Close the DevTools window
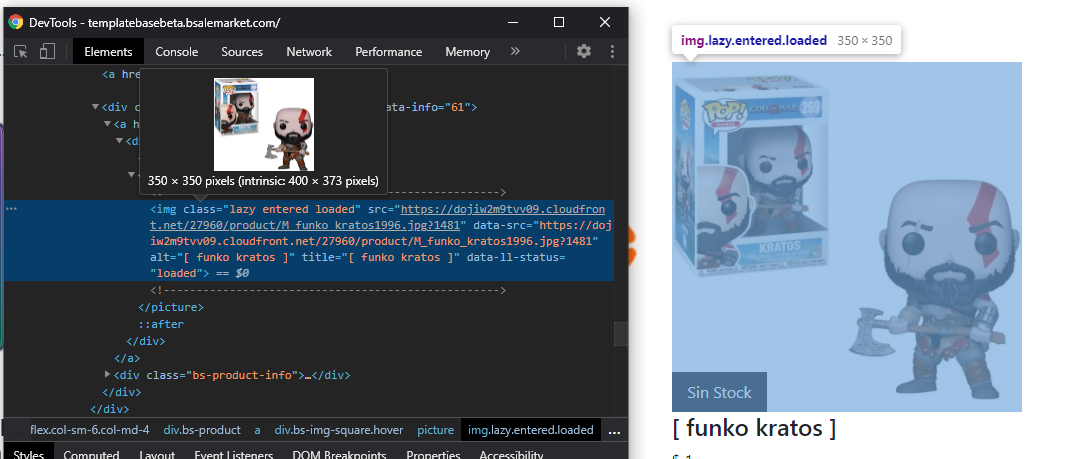Screen dimensions: 1071x459 (x=604, y=23)
